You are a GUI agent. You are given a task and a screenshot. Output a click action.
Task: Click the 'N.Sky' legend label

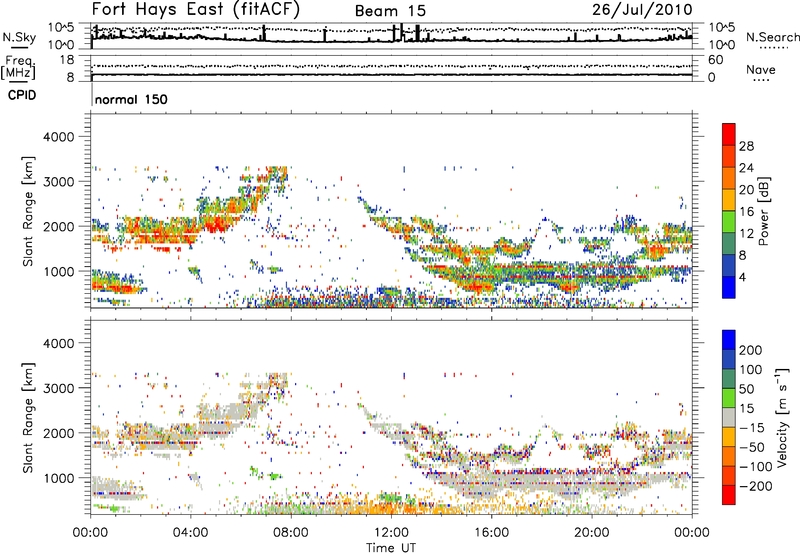19,37
